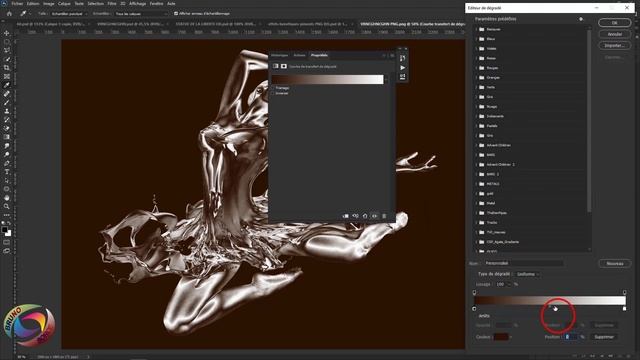Image resolution: width=640 pixels, height=360 pixels.
Task: Expand the Oranges presets folder
Action: [477, 78]
